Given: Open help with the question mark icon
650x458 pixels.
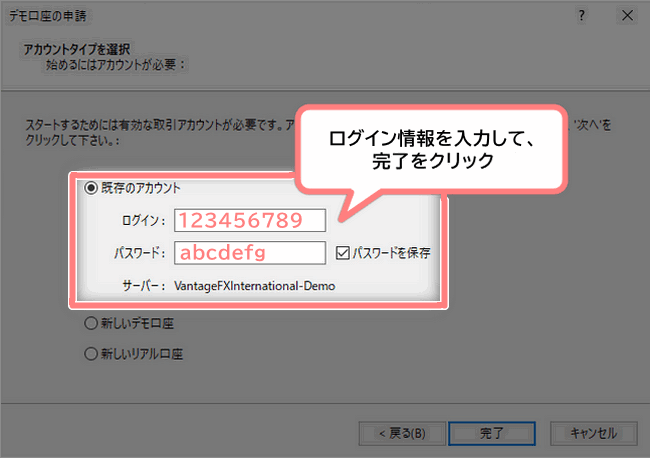Looking at the screenshot, I should click(582, 16).
